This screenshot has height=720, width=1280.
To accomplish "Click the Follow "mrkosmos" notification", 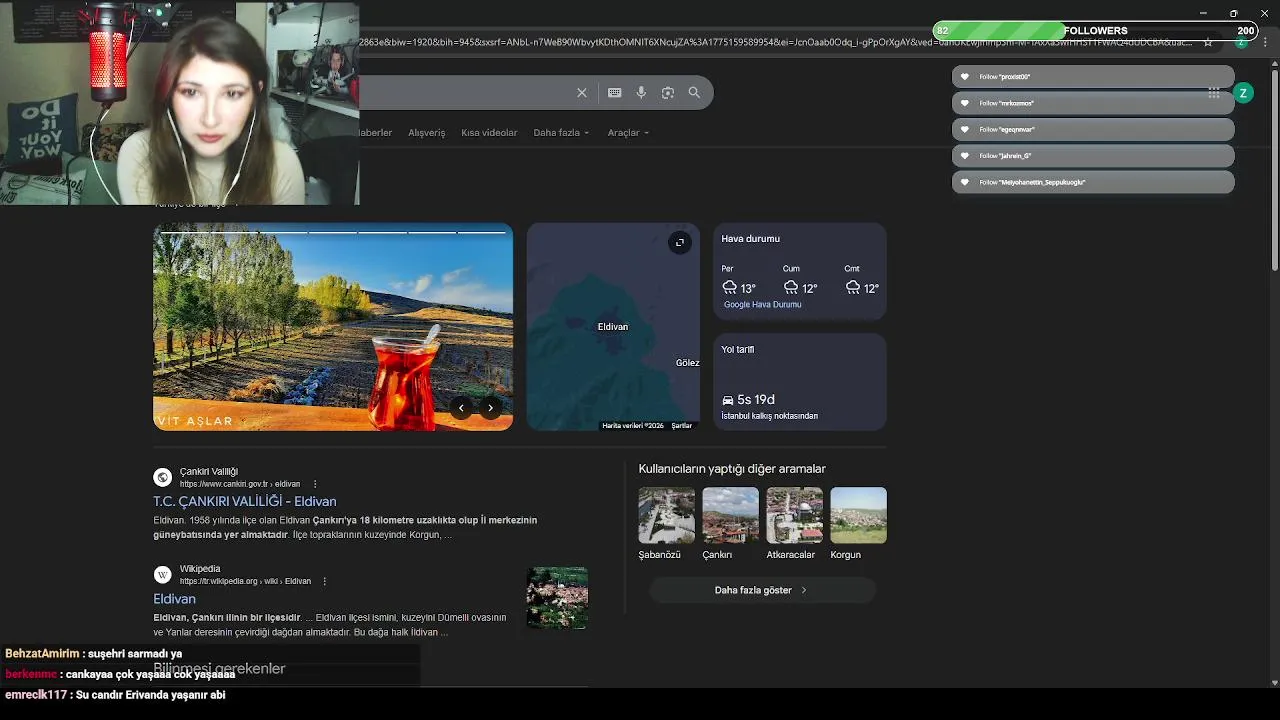I will 1093,103.
